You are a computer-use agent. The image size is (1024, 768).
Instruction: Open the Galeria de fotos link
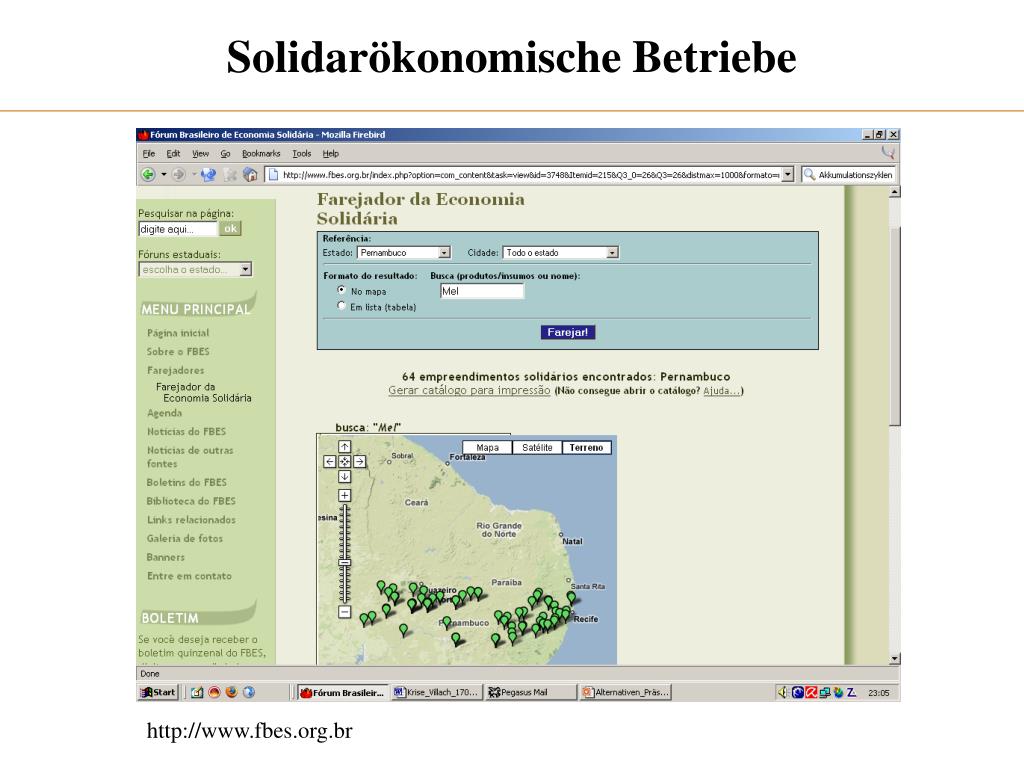click(x=185, y=538)
